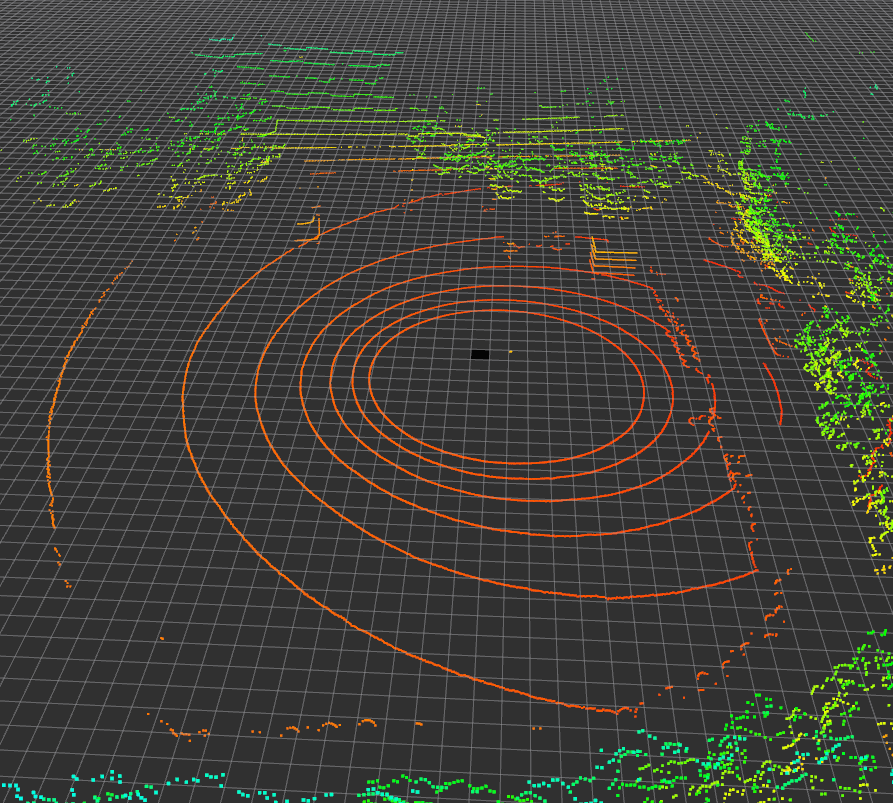Screen dimensions: 893x803
Task: Pick the innermost orange LiDAR scan ring
Action: 506,387
